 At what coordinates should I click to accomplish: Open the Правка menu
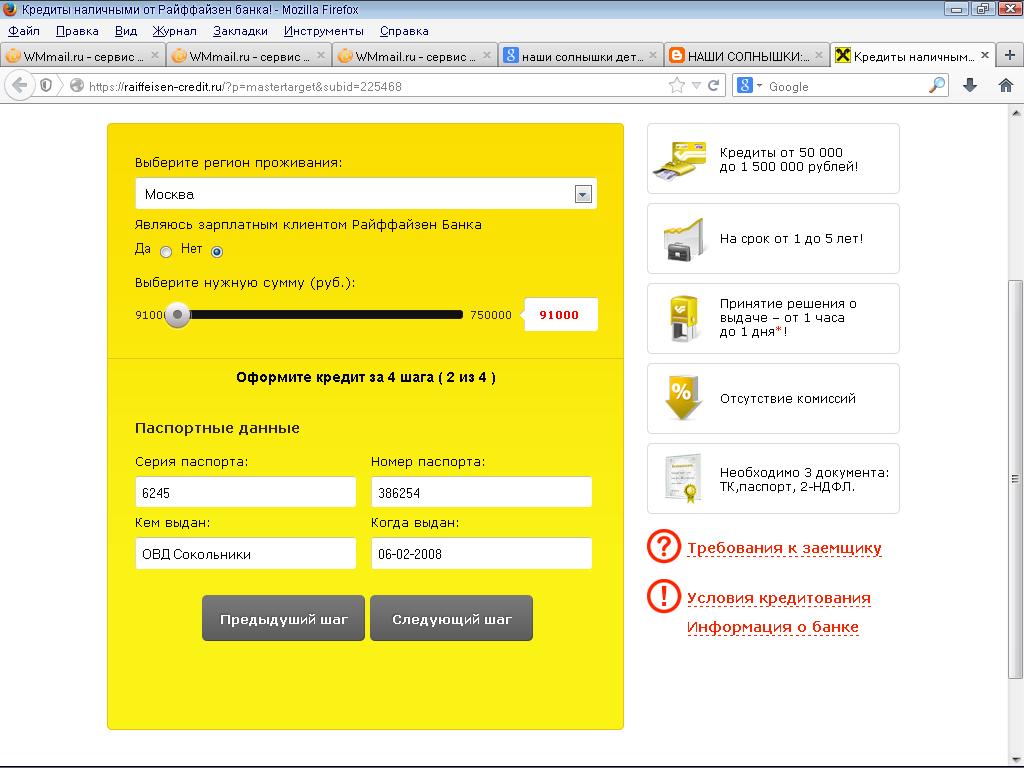[77, 31]
